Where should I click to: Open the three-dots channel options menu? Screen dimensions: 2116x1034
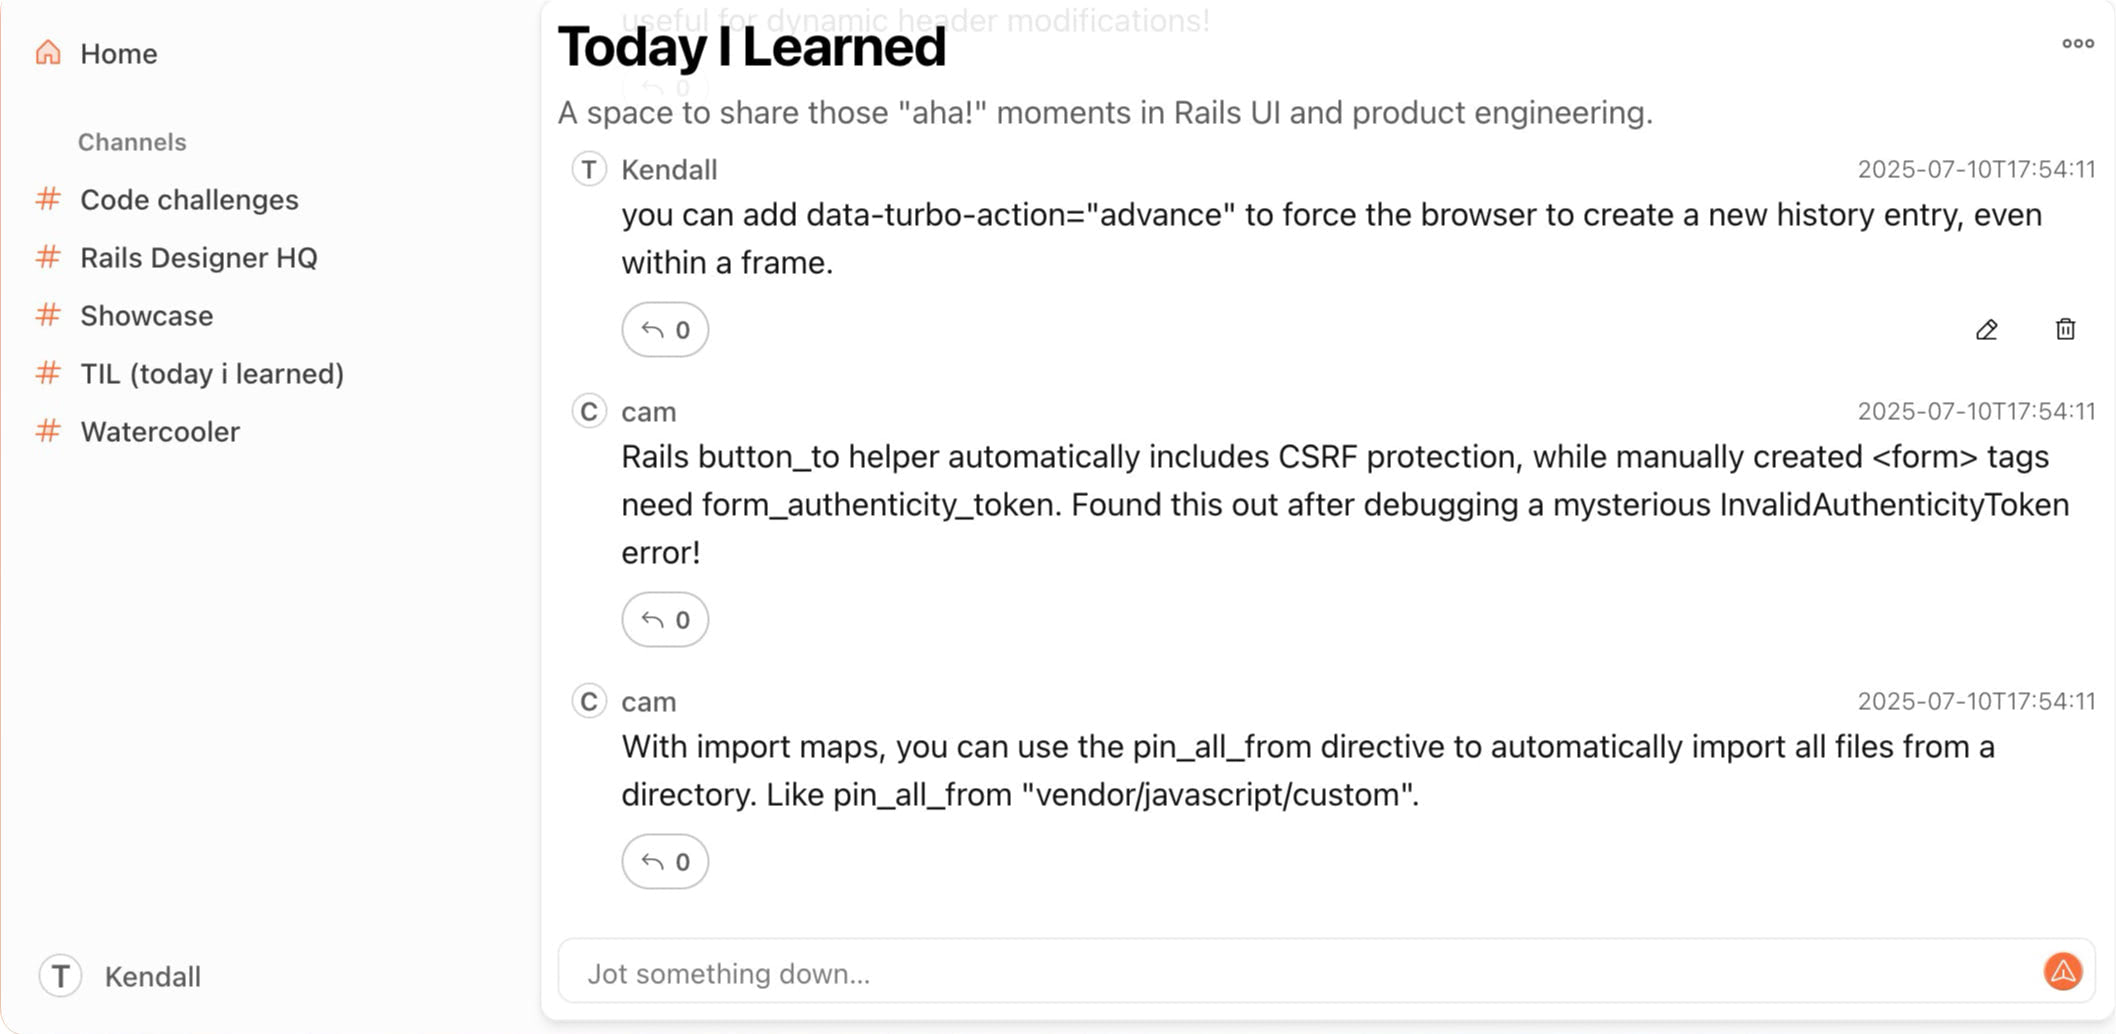(x=2078, y=43)
